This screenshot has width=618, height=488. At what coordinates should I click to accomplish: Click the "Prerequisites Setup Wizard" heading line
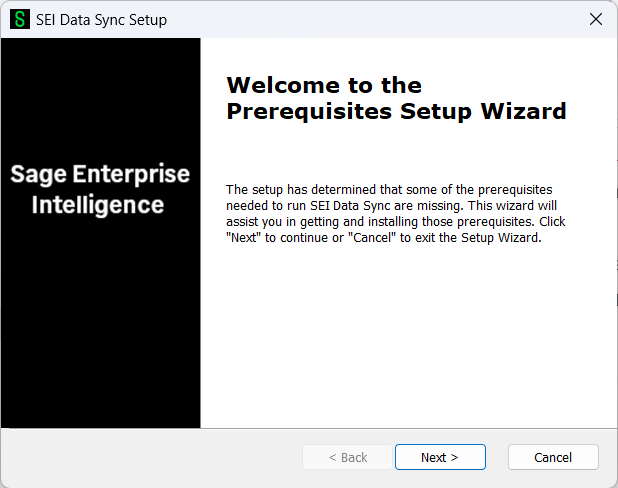396,111
